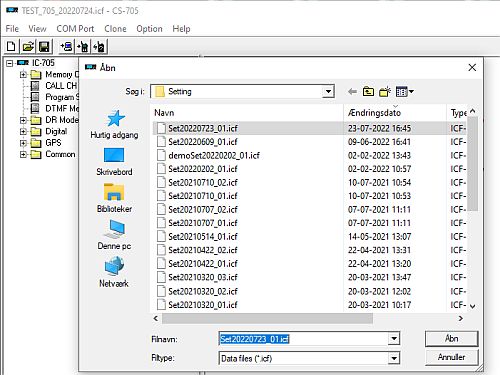Click the Digital folder icon in tree
Screen dimensions: 500x375
36,132
